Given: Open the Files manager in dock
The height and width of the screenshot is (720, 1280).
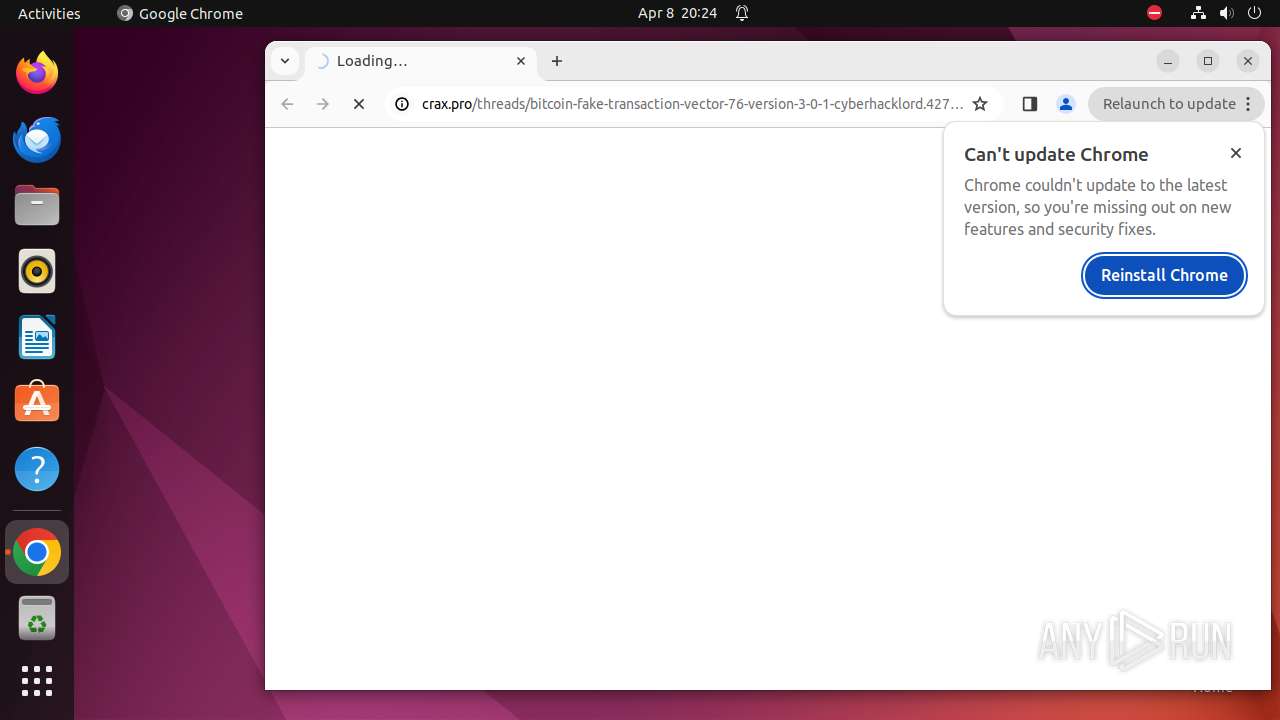Looking at the screenshot, I should pyautogui.click(x=37, y=206).
